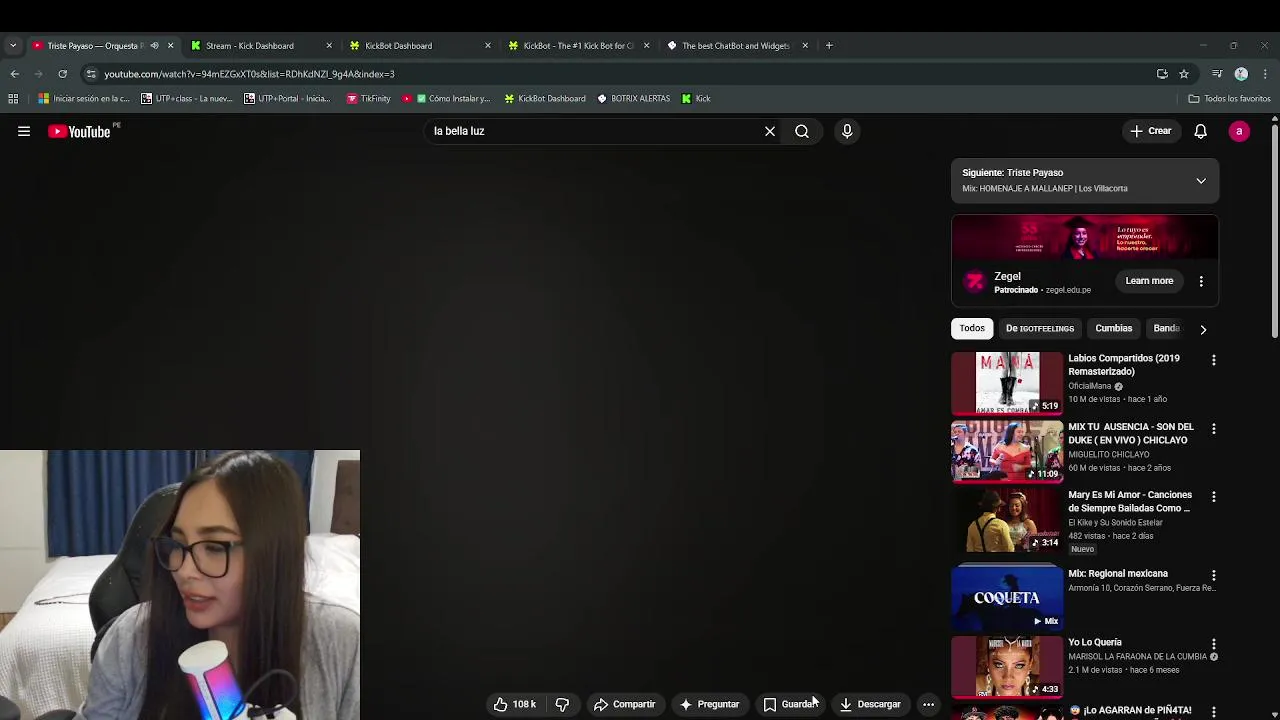Screen dimensions: 1280x720
Task: Open YouTube notifications bell
Action: click(x=1200, y=131)
